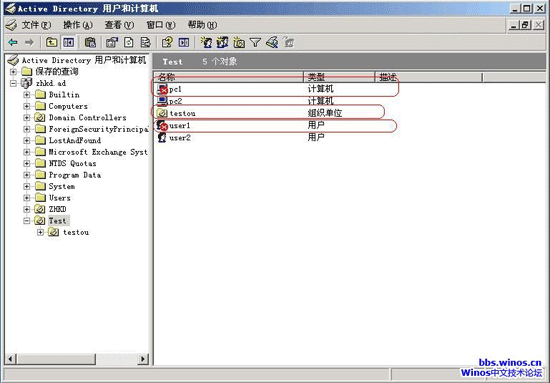550x383 pixels.
Task: Expand the Builtin container
Action: 27,95
